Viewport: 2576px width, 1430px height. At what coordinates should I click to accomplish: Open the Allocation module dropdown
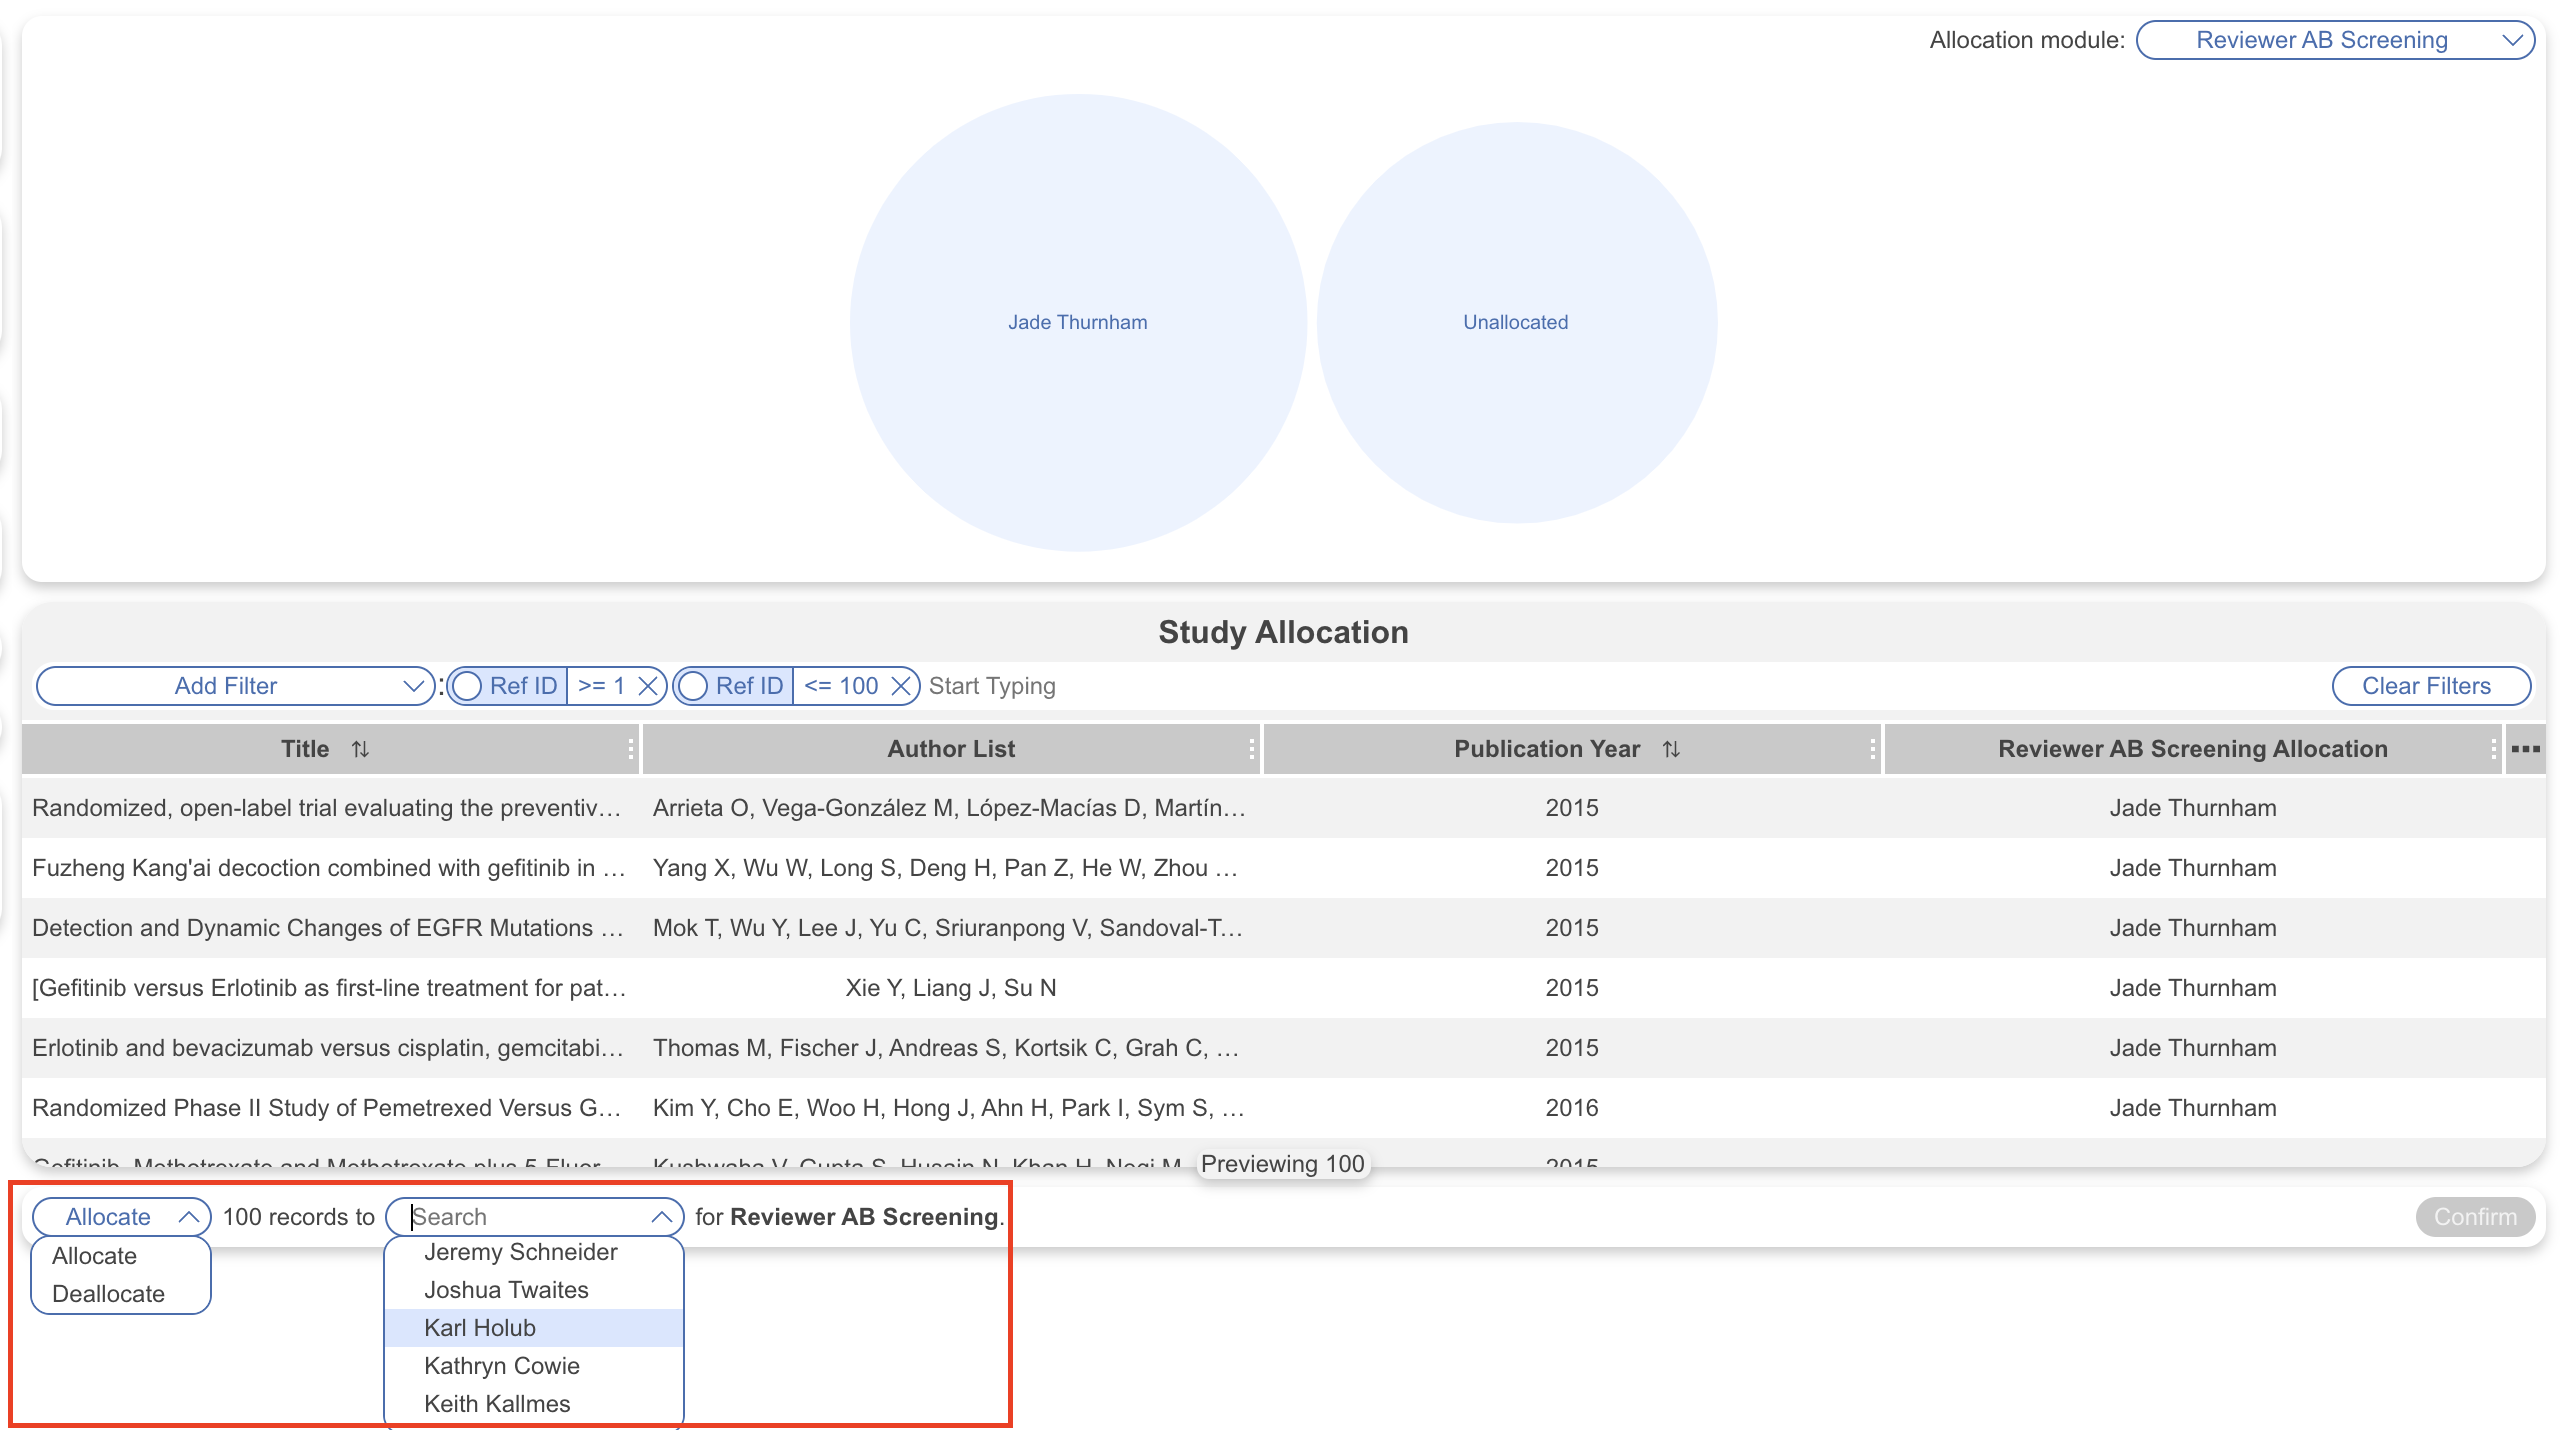click(2334, 40)
